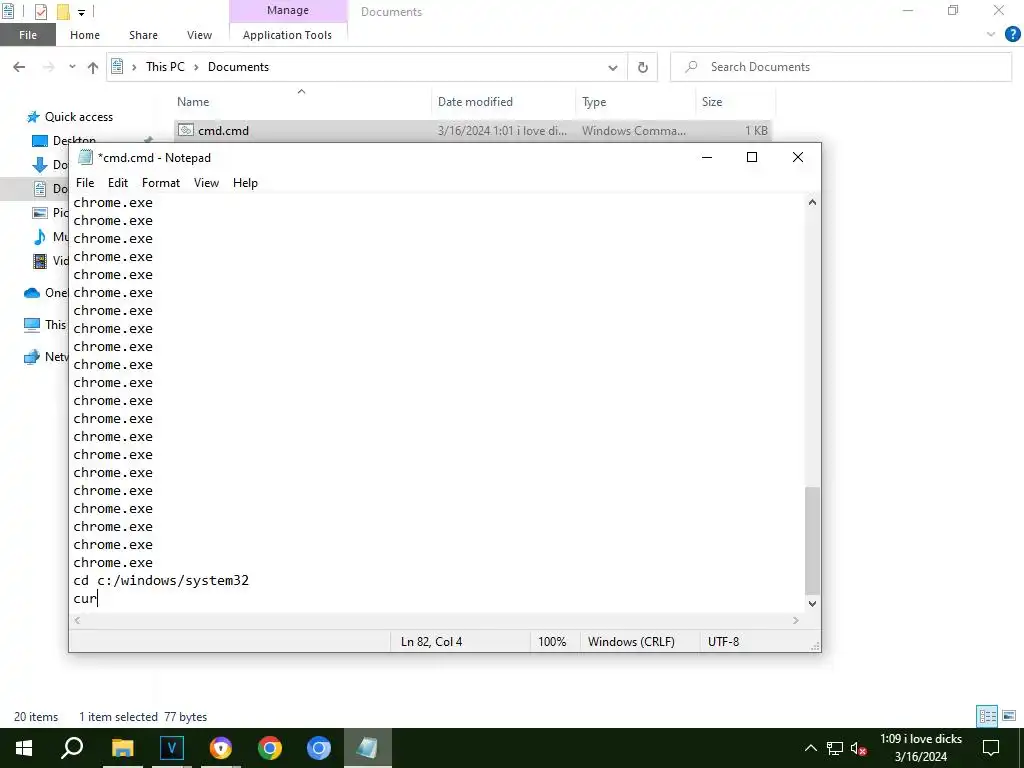The height and width of the screenshot is (768, 1024).
Task: Click Properties icon in quick access toolbar
Action: 40,11
